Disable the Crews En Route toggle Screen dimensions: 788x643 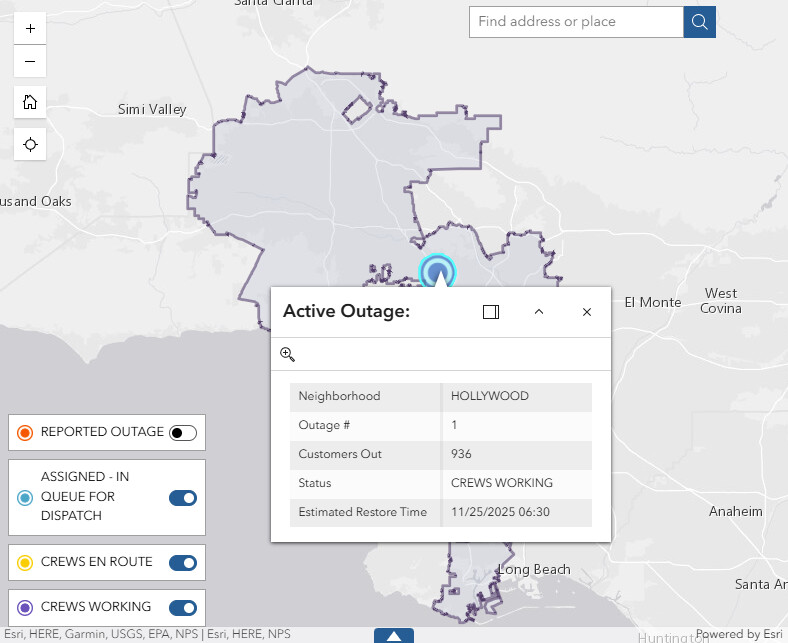coord(183,563)
